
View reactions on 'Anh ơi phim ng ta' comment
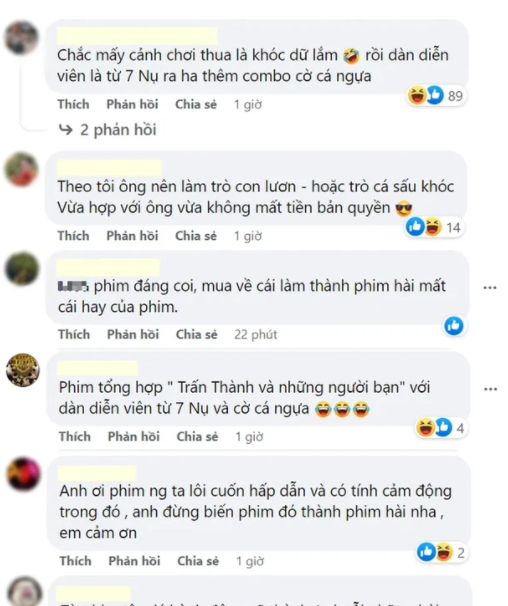pyautogui.click(x=441, y=552)
